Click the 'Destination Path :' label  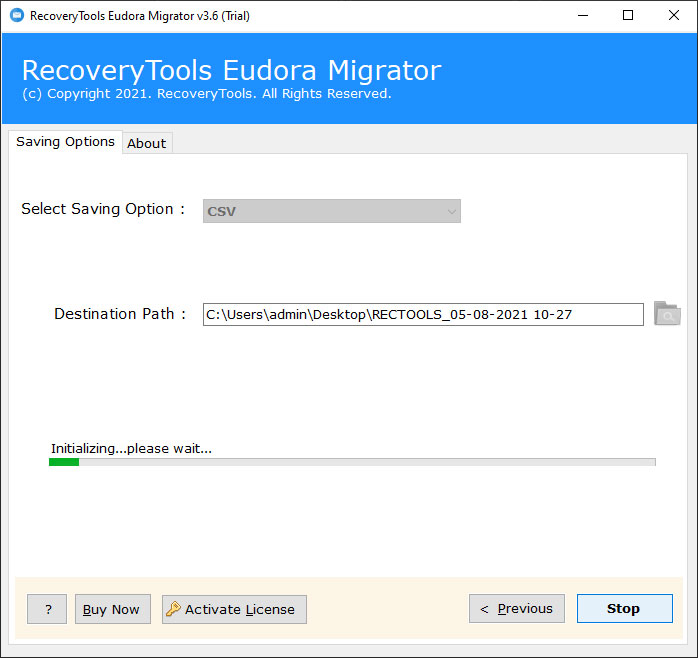[x=120, y=314]
